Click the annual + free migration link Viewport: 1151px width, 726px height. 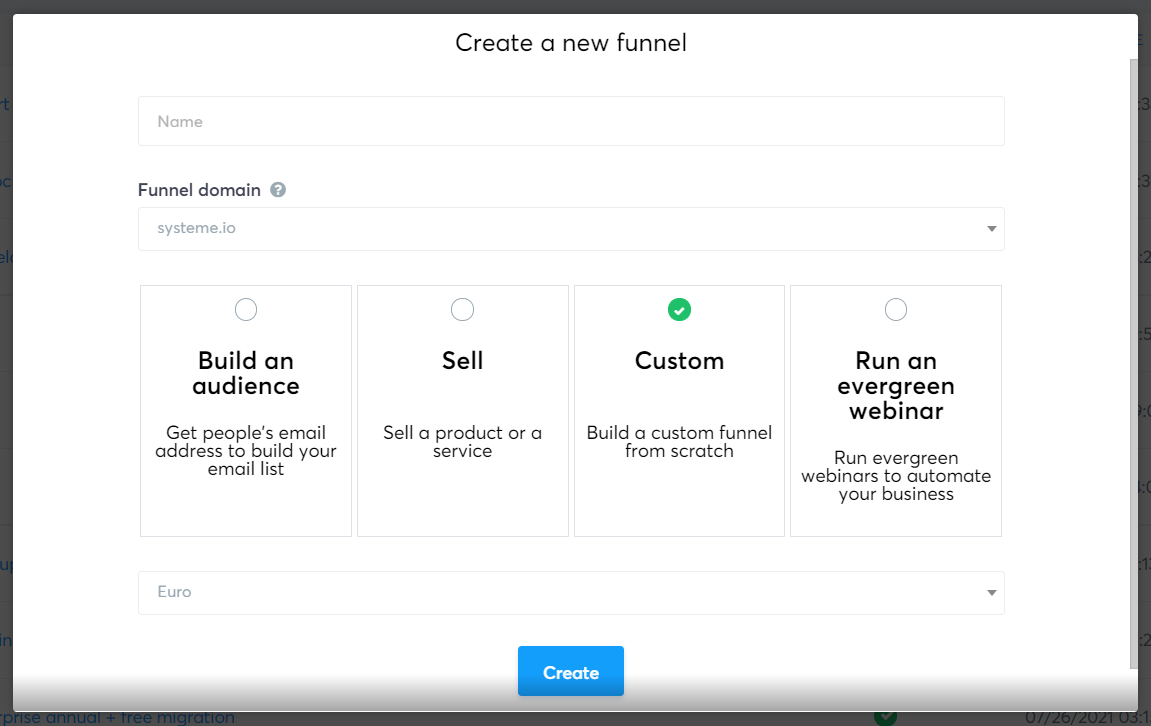pos(119,717)
